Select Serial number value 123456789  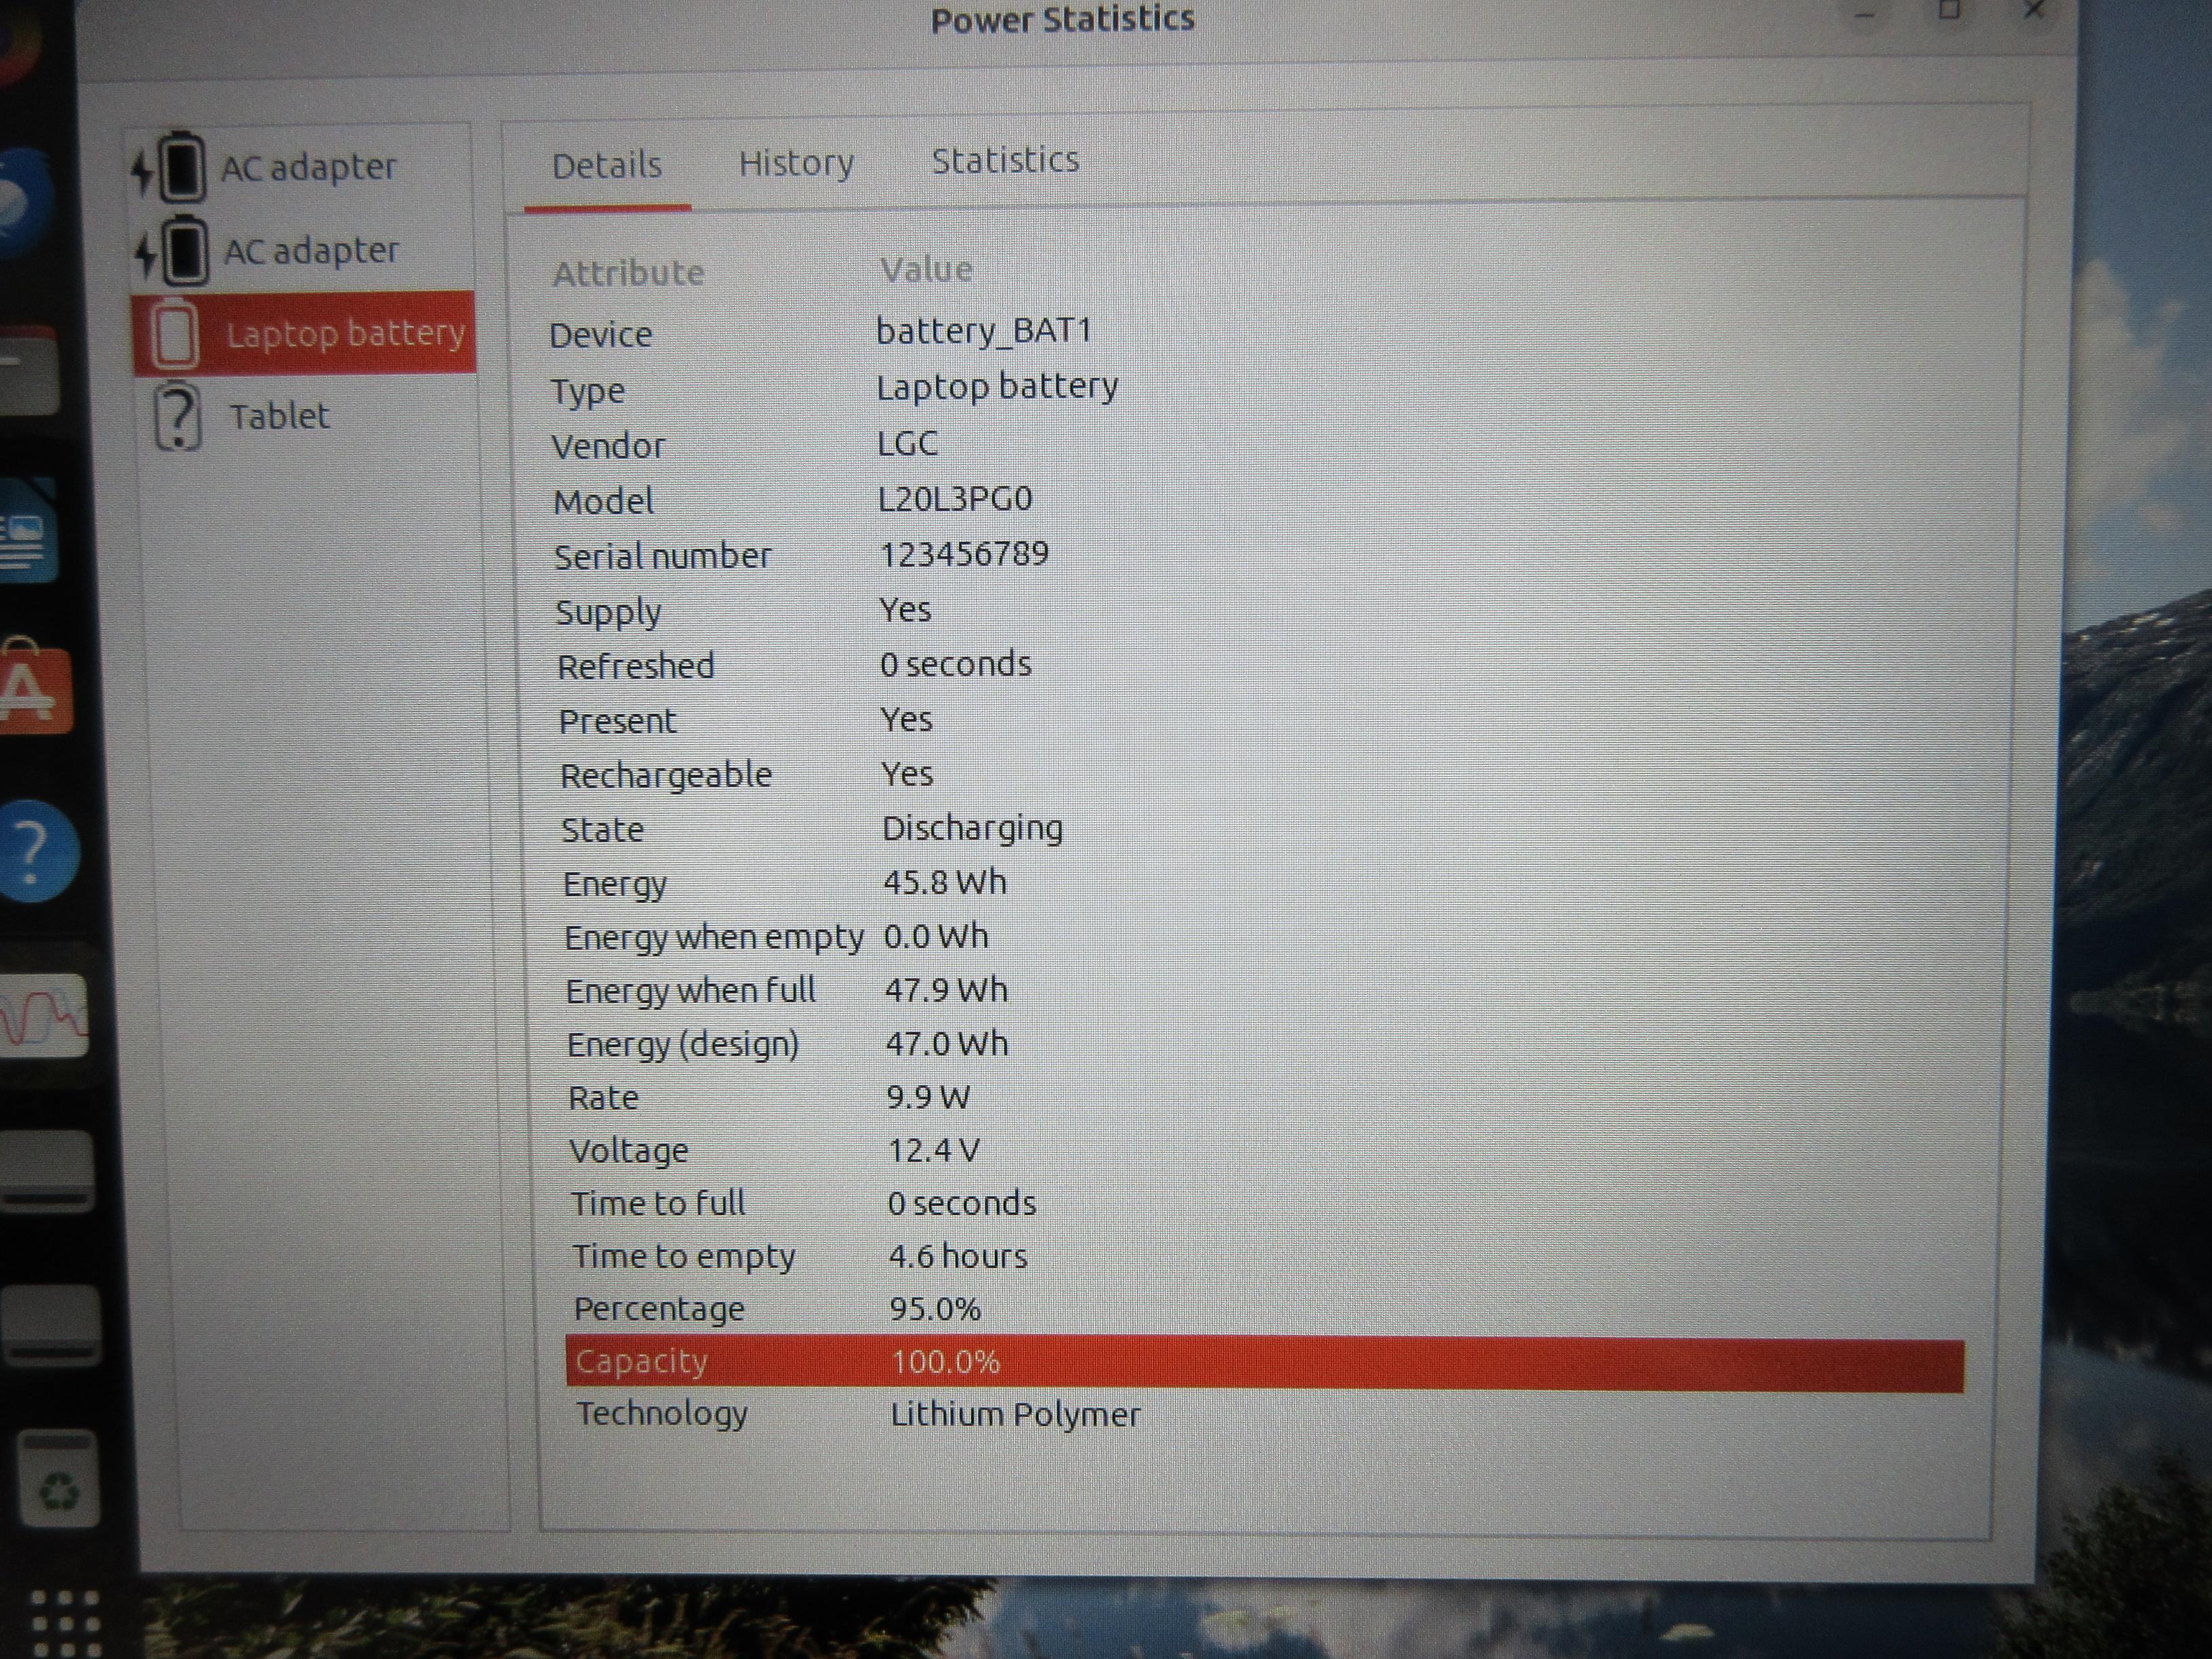[x=964, y=553]
